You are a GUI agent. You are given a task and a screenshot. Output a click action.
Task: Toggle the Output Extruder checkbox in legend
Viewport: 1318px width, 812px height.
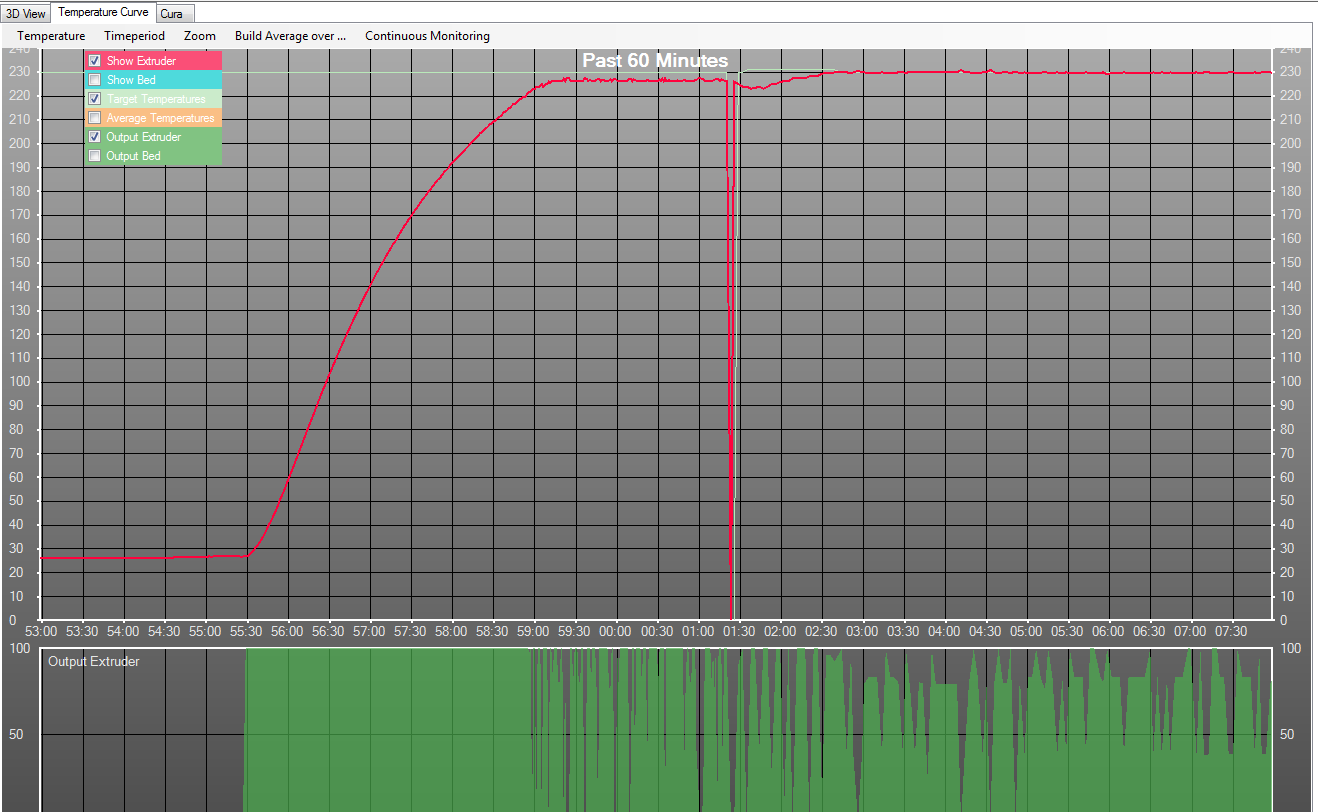(x=95, y=137)
